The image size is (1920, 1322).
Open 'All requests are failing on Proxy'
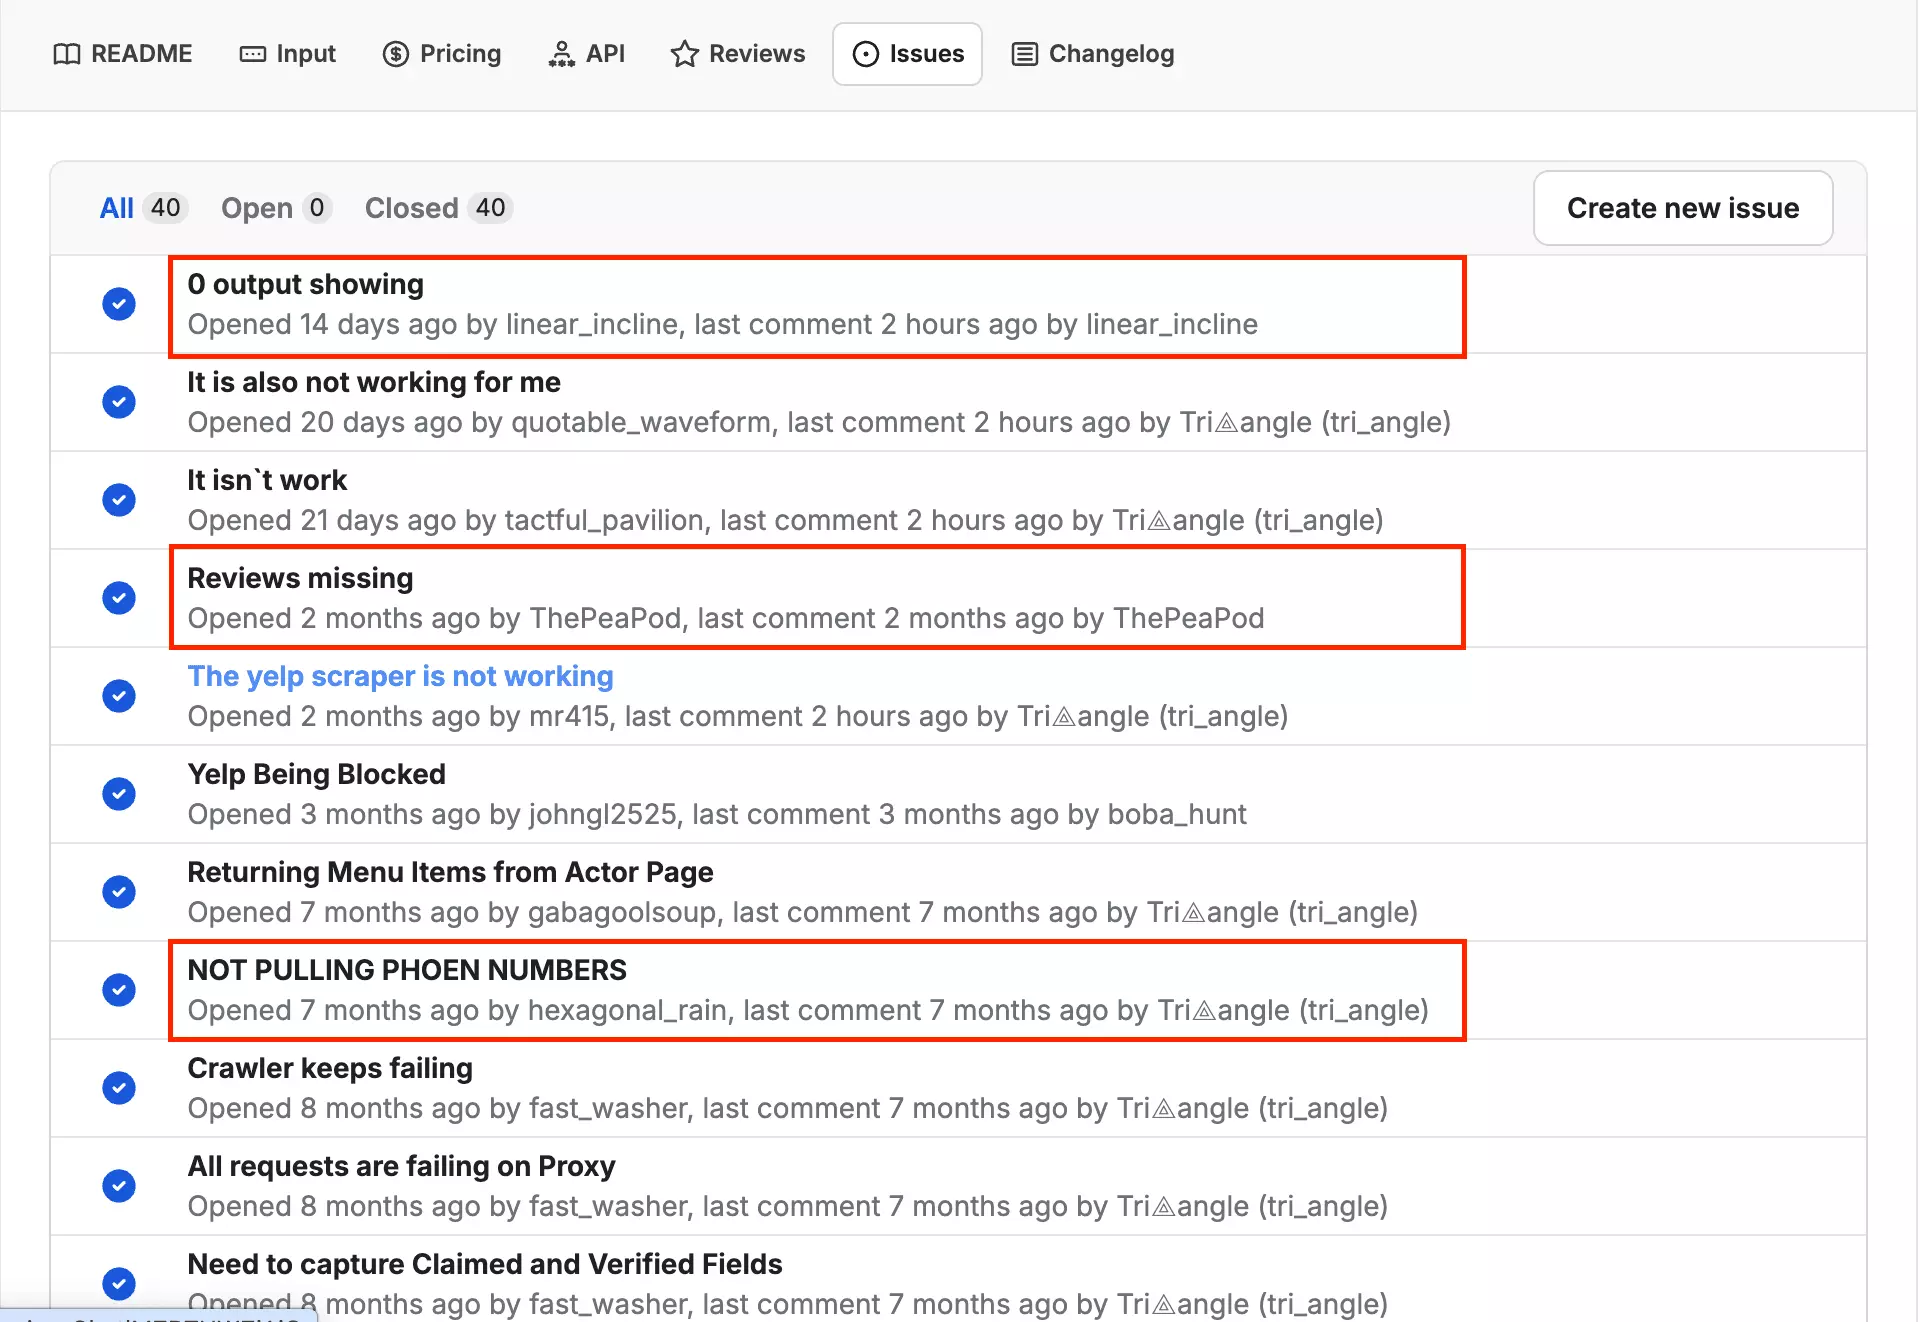pos(401,1166)
